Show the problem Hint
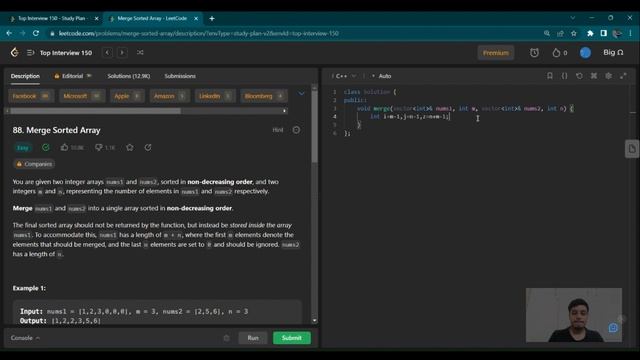Screen dimensions: 640x360 coord(278,130)
